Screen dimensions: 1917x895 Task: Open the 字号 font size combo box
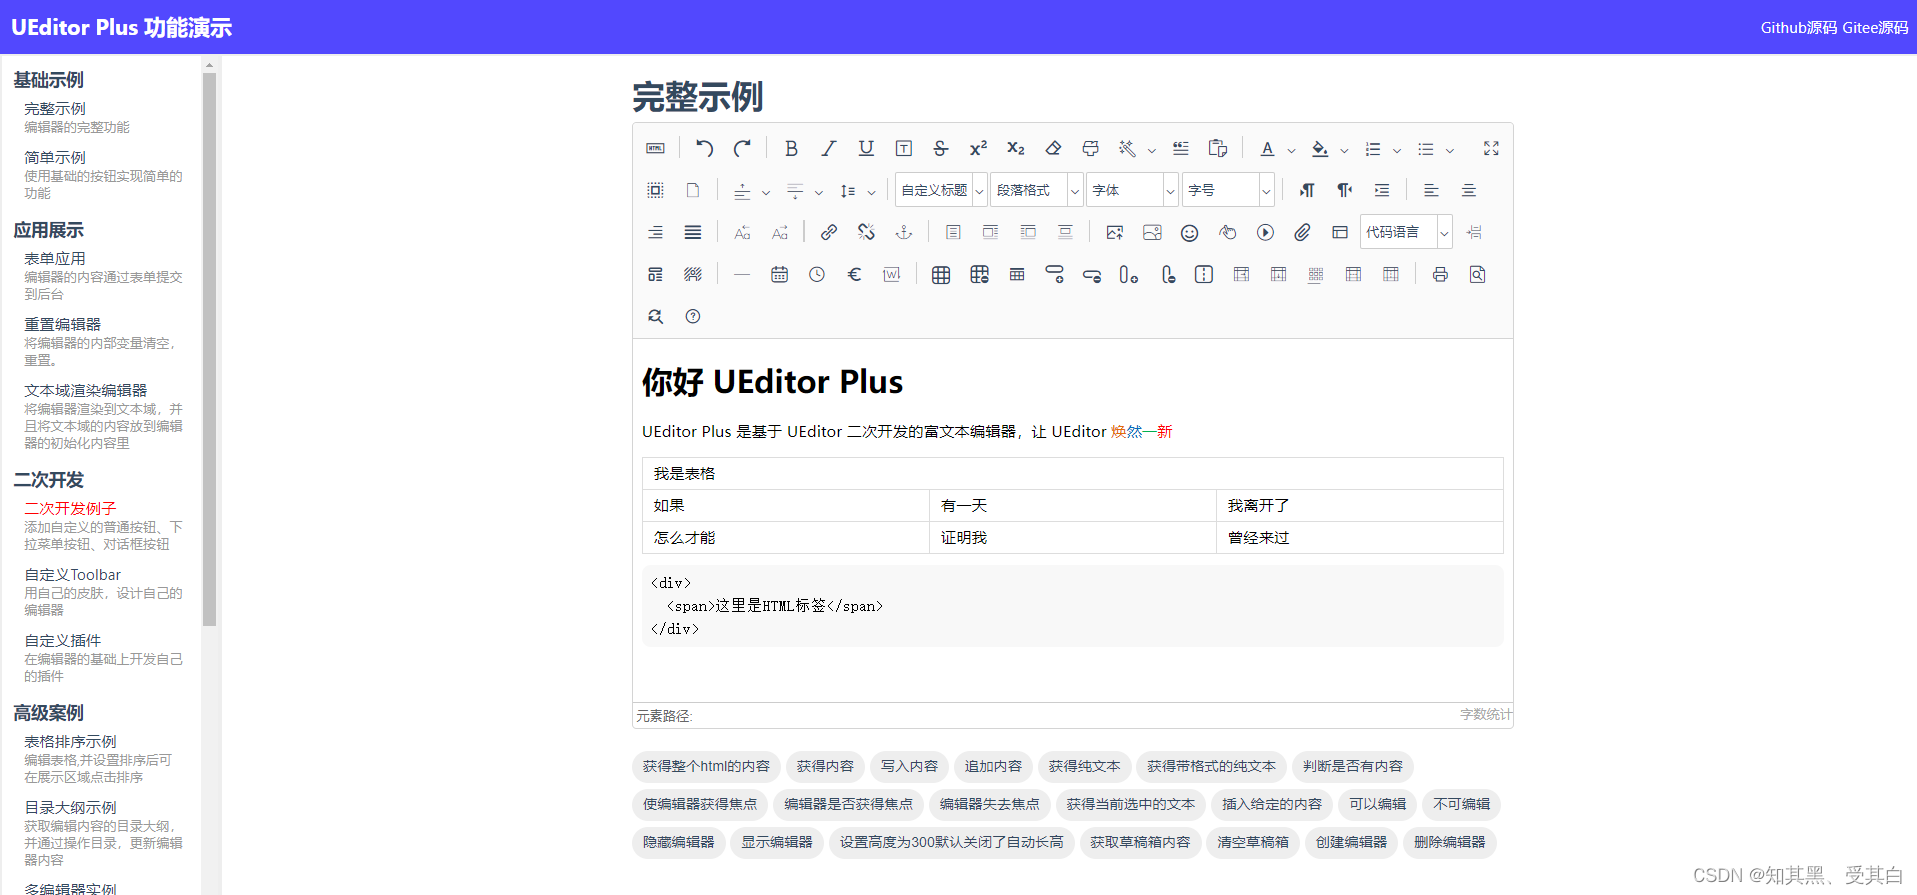[x=1229, y=190]
